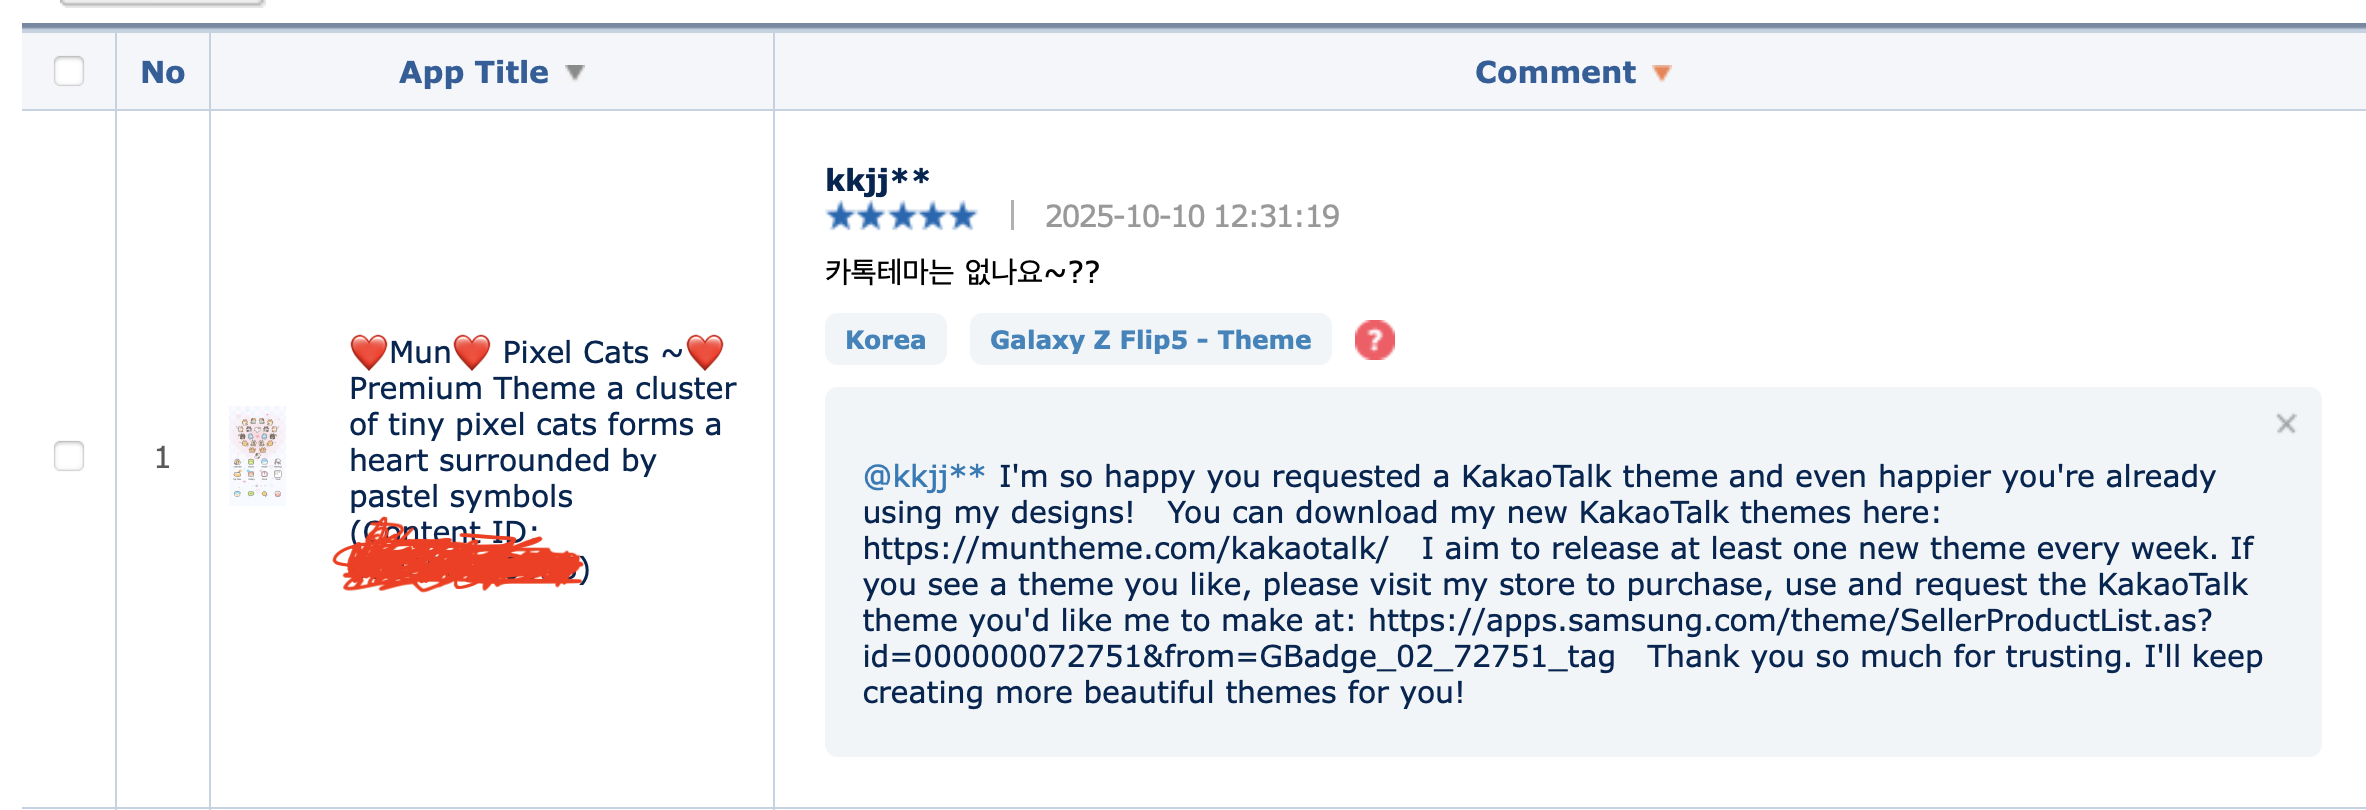Select the Korea country tag
Screen dimensions: 2366x810
[x=884, y=340]
